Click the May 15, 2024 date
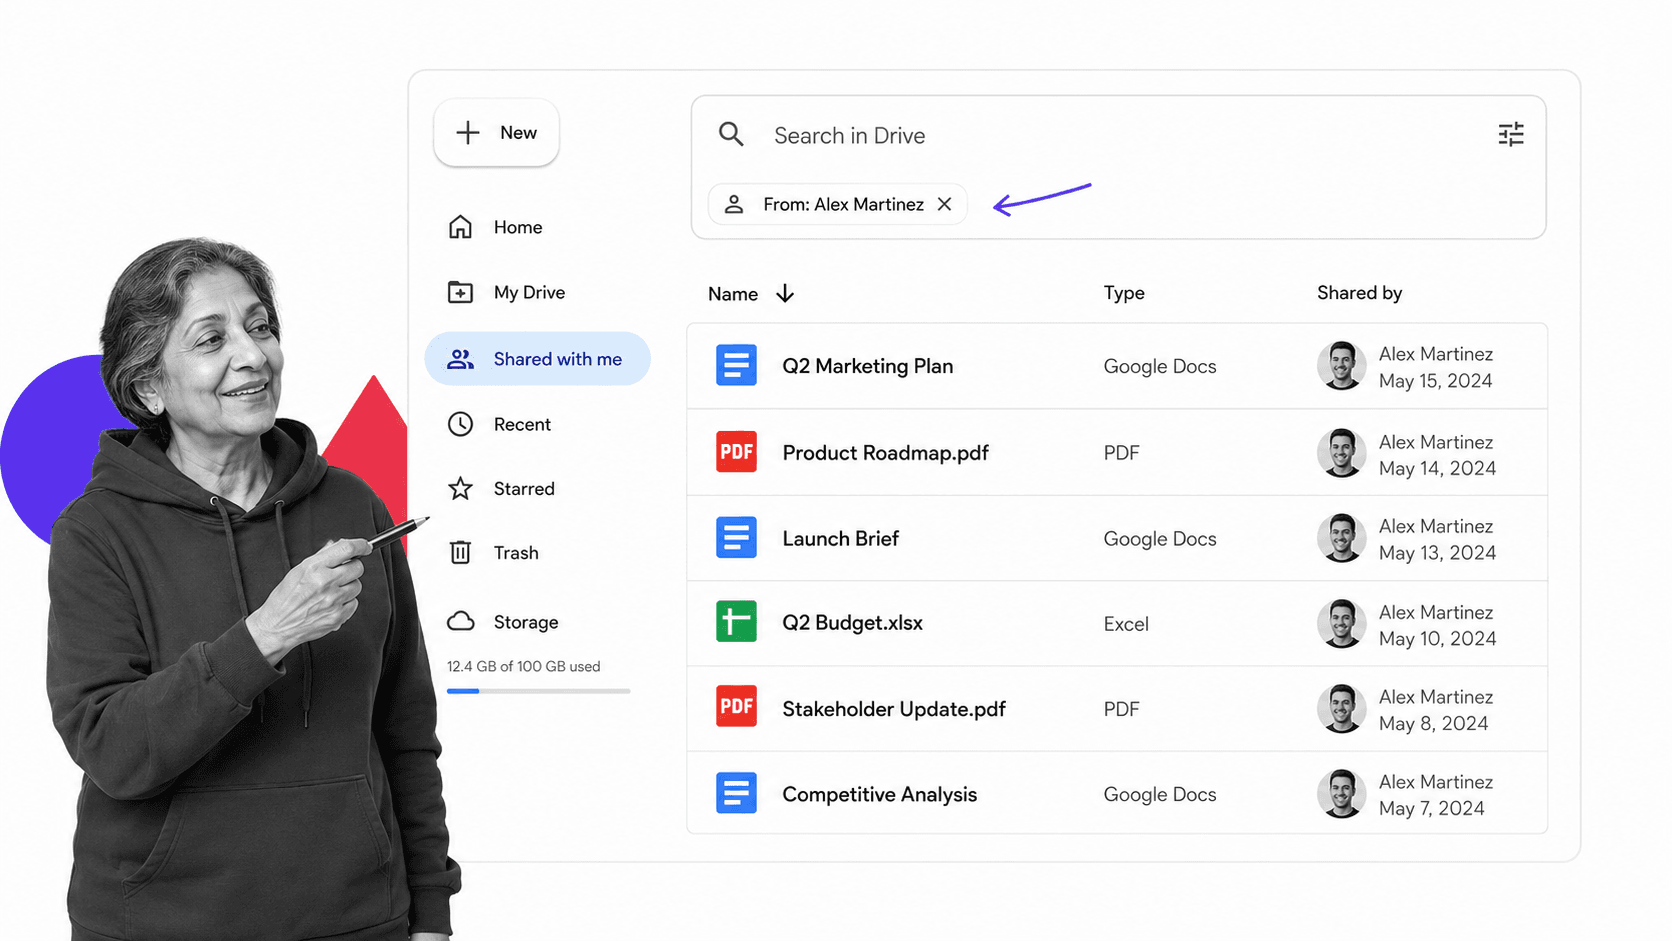The width and height of the screenshot is (1672, 941). pos(1435,381)
